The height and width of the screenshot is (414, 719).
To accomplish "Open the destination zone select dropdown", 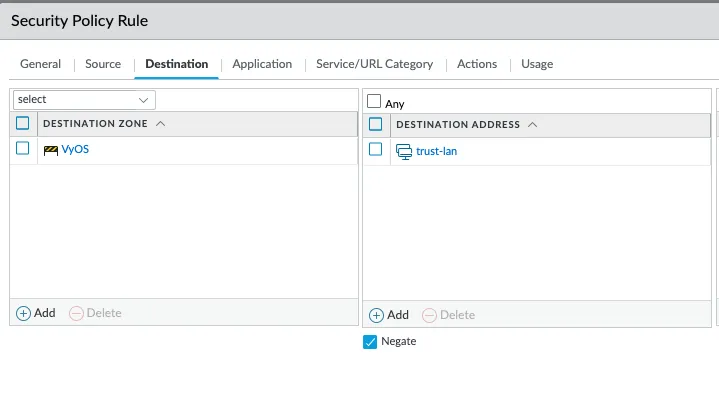I will coord(84,99).
